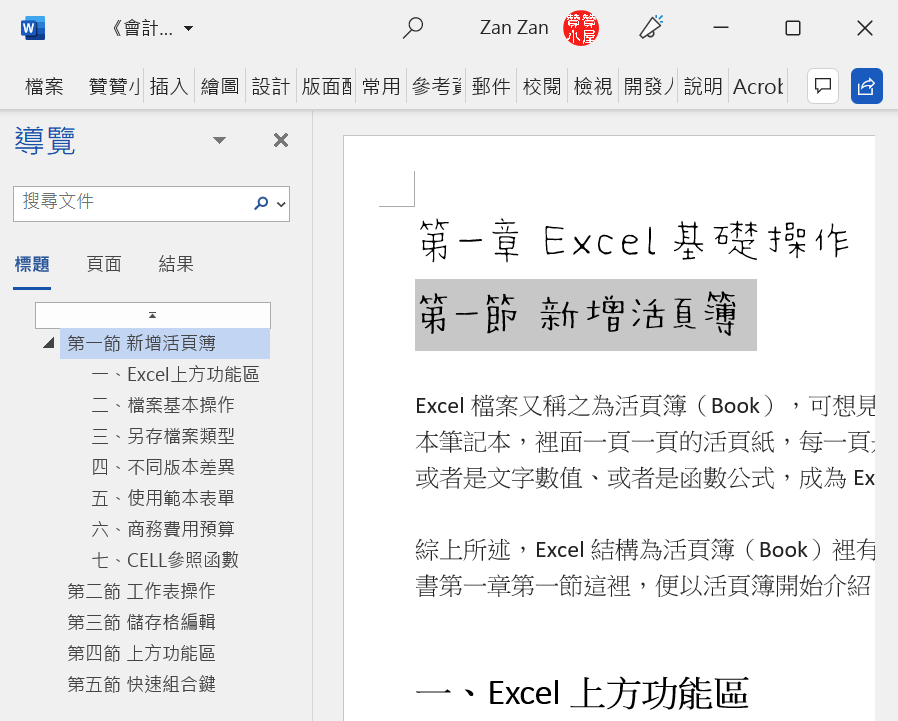The image size is (898, 721).
Task: Select the 結果 results tab
Action: pos(176,265)
